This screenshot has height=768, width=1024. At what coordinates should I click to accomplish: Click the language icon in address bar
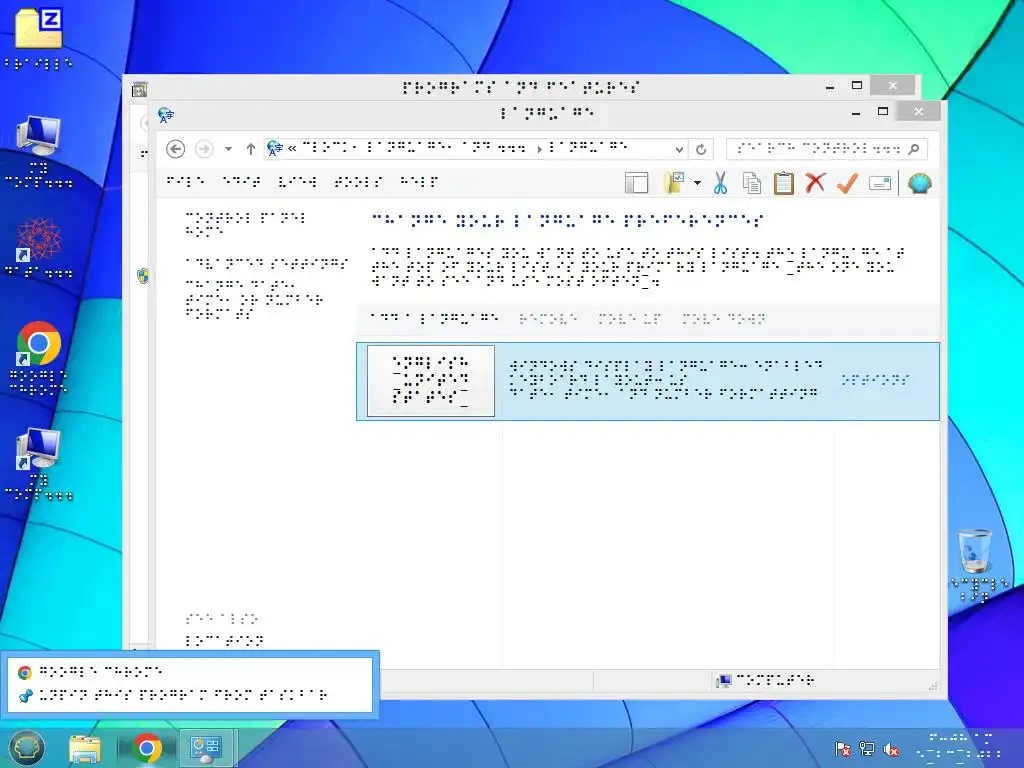pyautogui.click(x=275, y=149)
